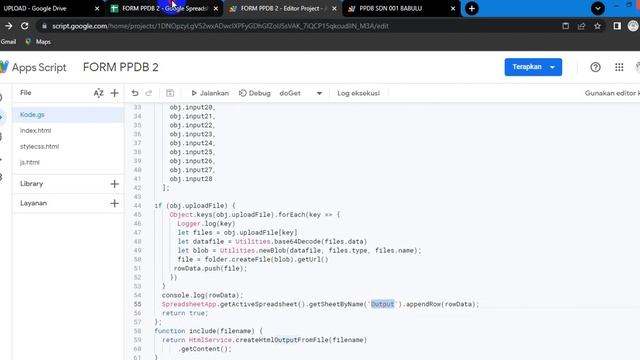Undo the last edit
The height and width of the screenshot is (360, 640).
pyautogui.click(x=135, y=93)
